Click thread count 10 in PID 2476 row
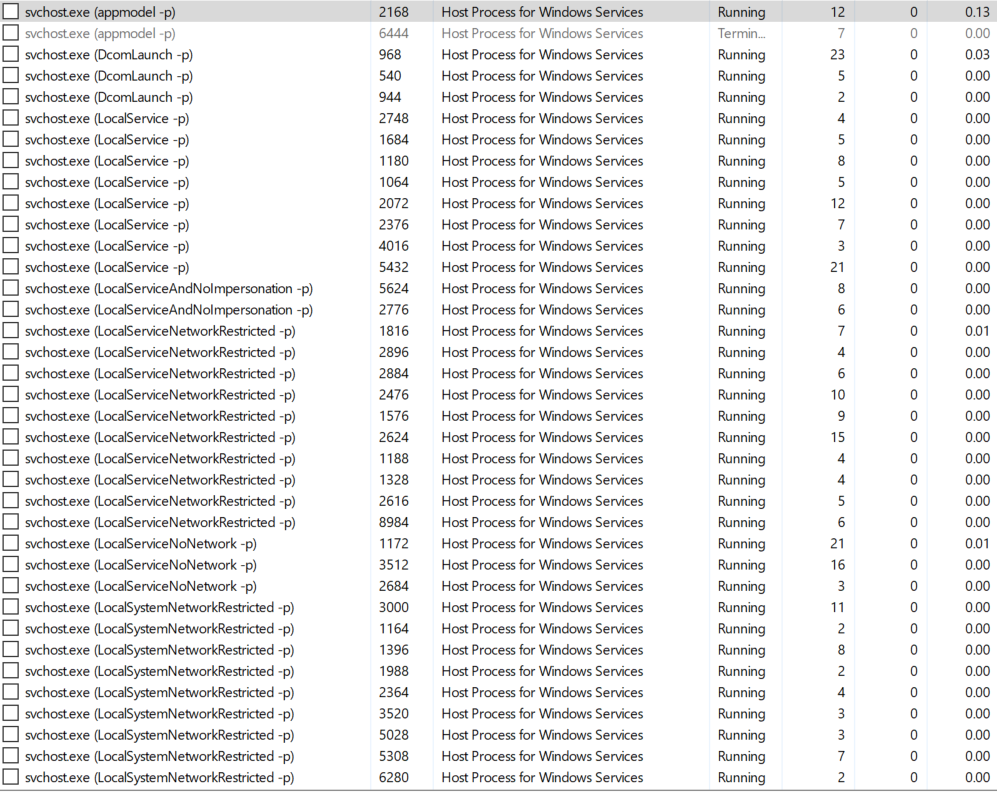The width and height of the screenshot is (997, 792). click(837, 395)
